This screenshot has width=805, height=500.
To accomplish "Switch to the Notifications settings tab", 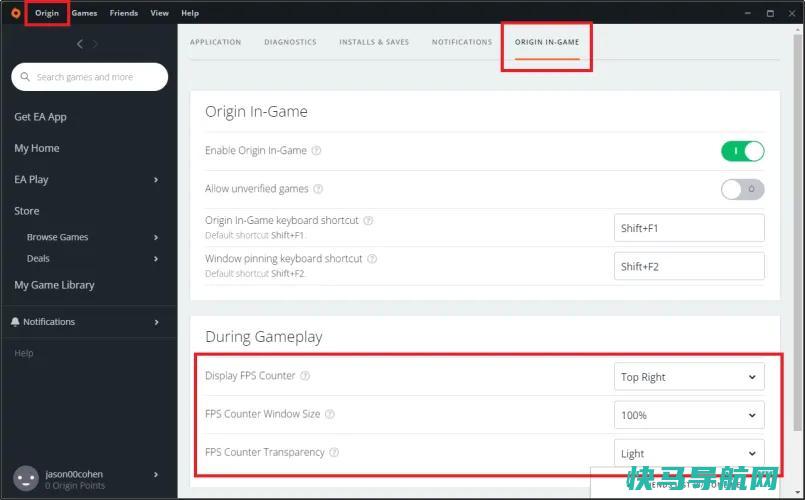I will (x=462, y=42).
